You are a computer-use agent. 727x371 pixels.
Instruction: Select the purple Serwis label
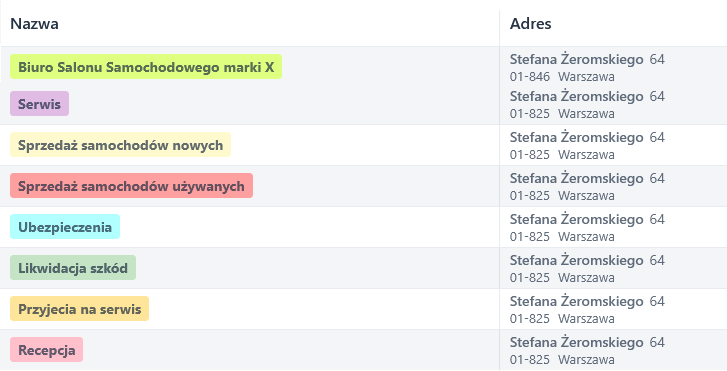coord(39,103)
